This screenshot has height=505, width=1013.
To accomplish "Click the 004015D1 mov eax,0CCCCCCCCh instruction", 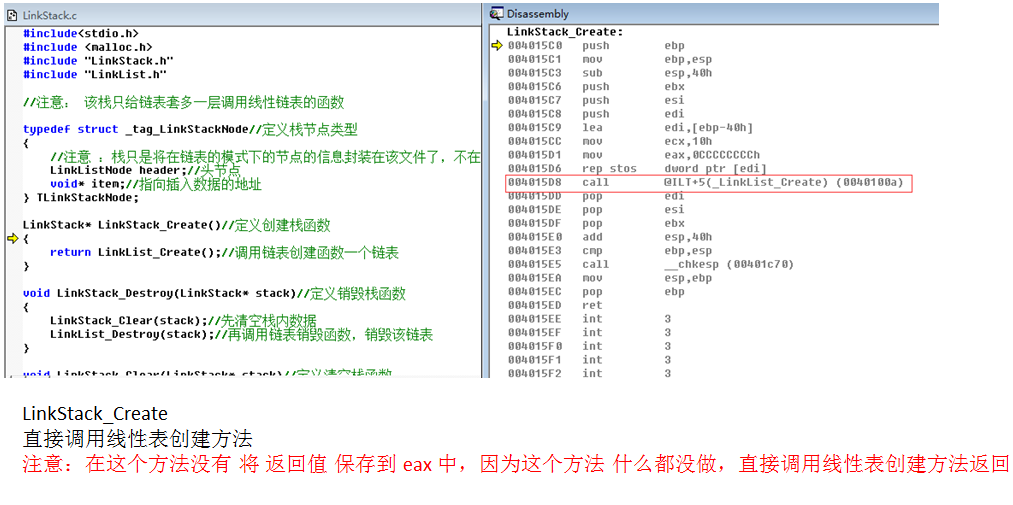I will (634, 155).
